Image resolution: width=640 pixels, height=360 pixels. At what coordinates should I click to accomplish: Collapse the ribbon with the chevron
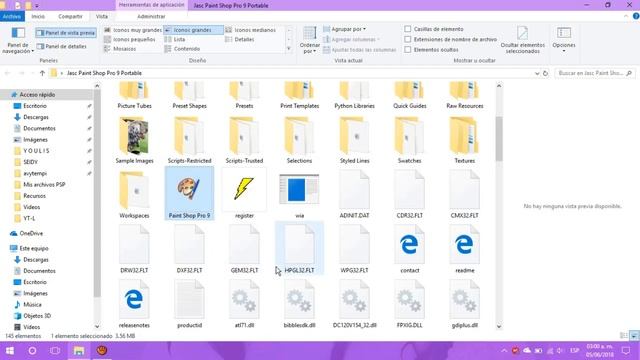pos(626,16)
